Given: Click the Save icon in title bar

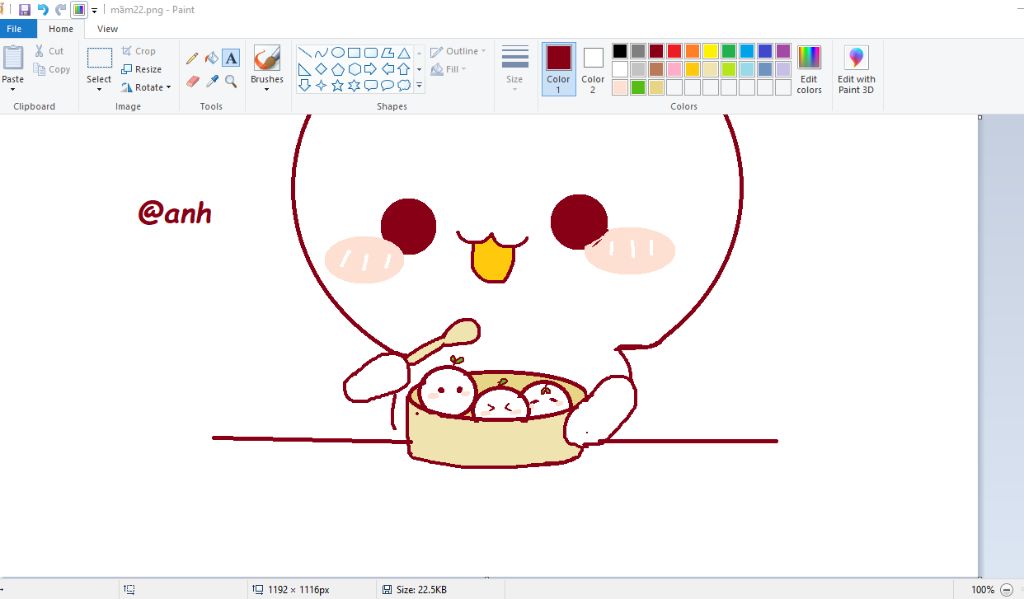Looking at the screenshot, I should click(x=25, y=10).
